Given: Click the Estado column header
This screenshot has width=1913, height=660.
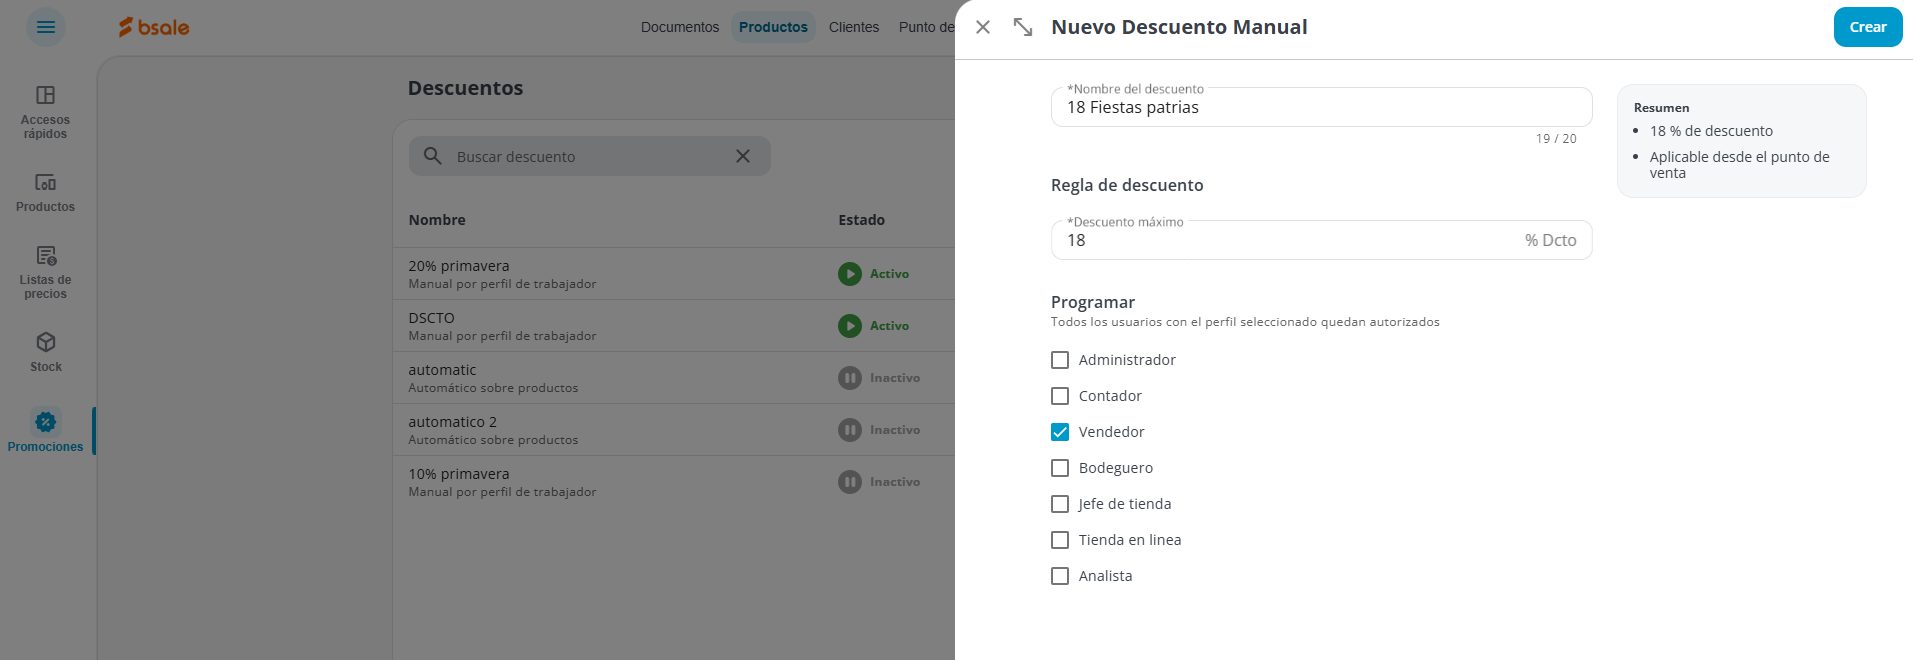Looking at the screenshot, I should click(x=861, y=220).
